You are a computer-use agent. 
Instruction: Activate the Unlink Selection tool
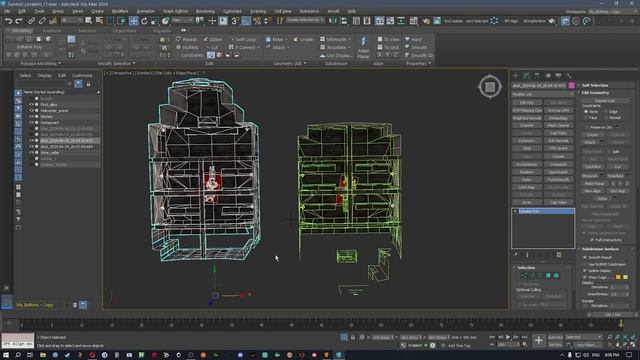click(42, 21)
